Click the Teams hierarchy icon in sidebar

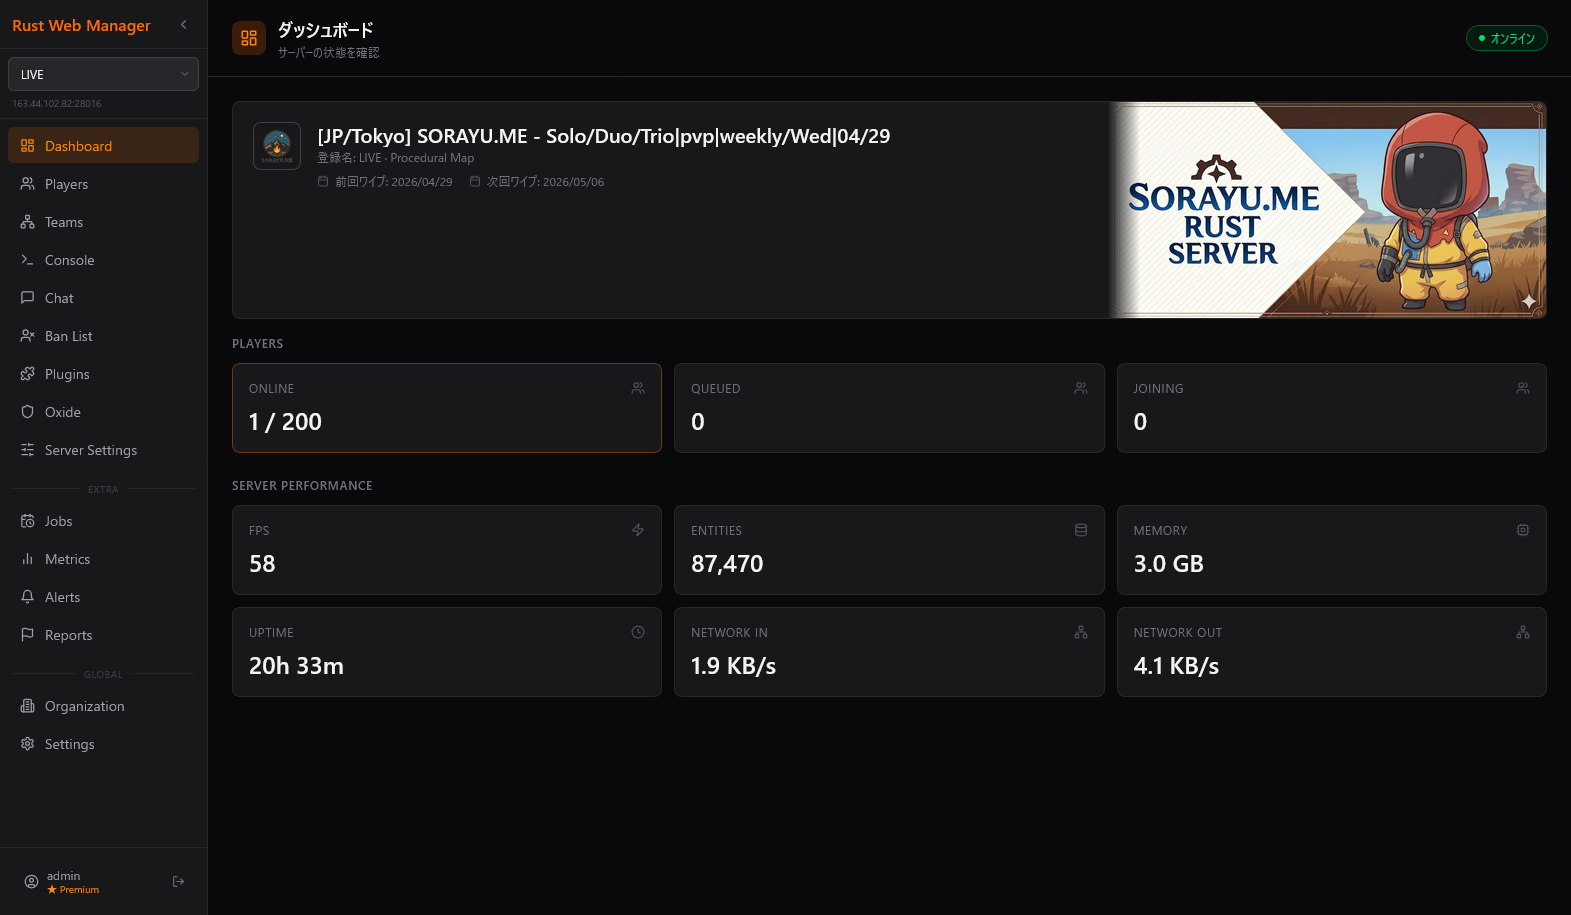(27, 222)
